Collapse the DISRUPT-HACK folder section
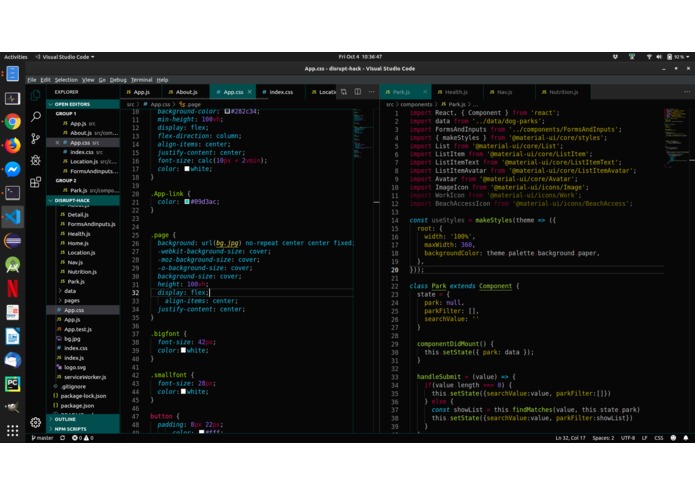This screenshot has height=494, width=695. [83, 200]
